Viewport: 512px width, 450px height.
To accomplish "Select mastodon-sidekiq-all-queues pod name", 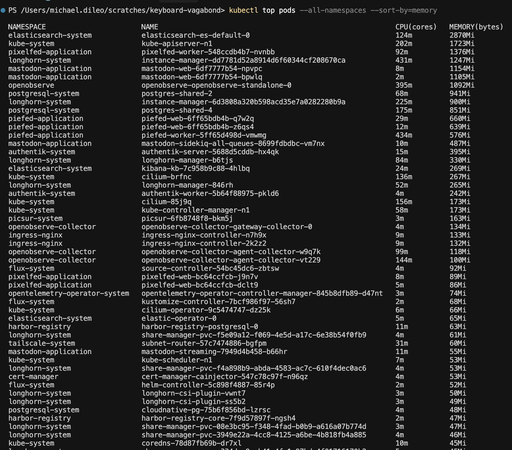I will click(x=233, y=143).
